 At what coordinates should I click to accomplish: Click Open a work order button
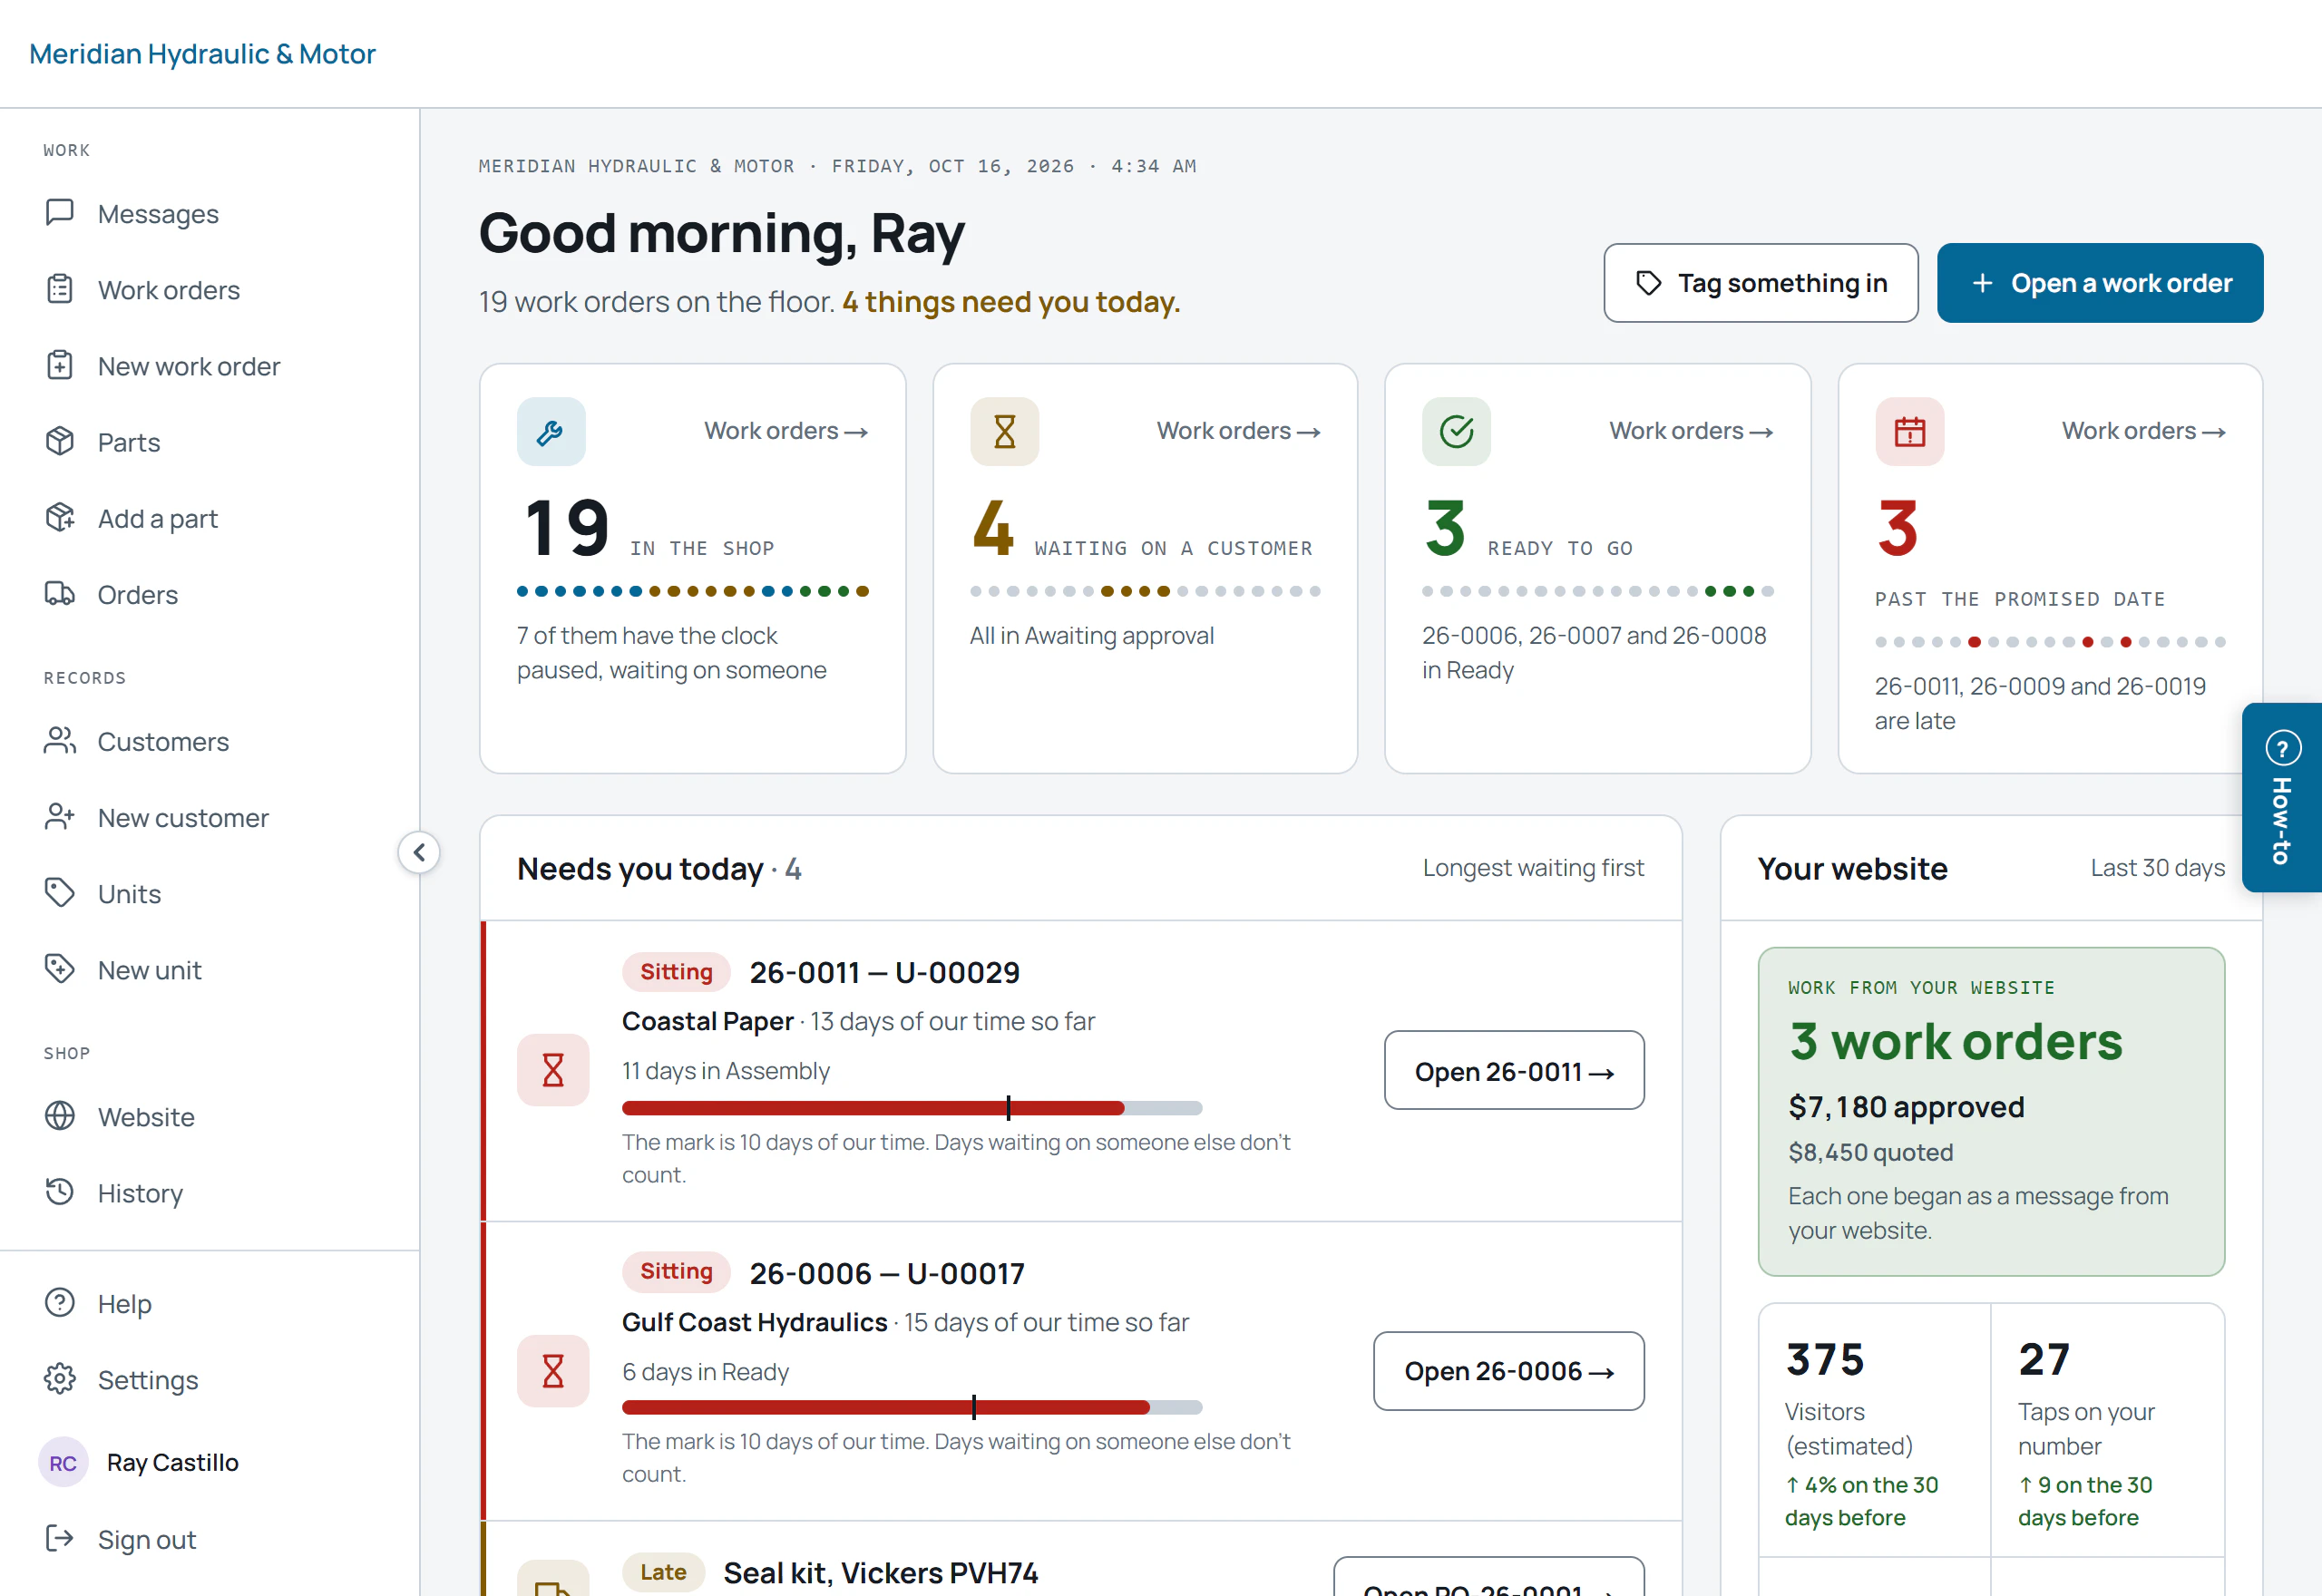tap(2100, 283)
